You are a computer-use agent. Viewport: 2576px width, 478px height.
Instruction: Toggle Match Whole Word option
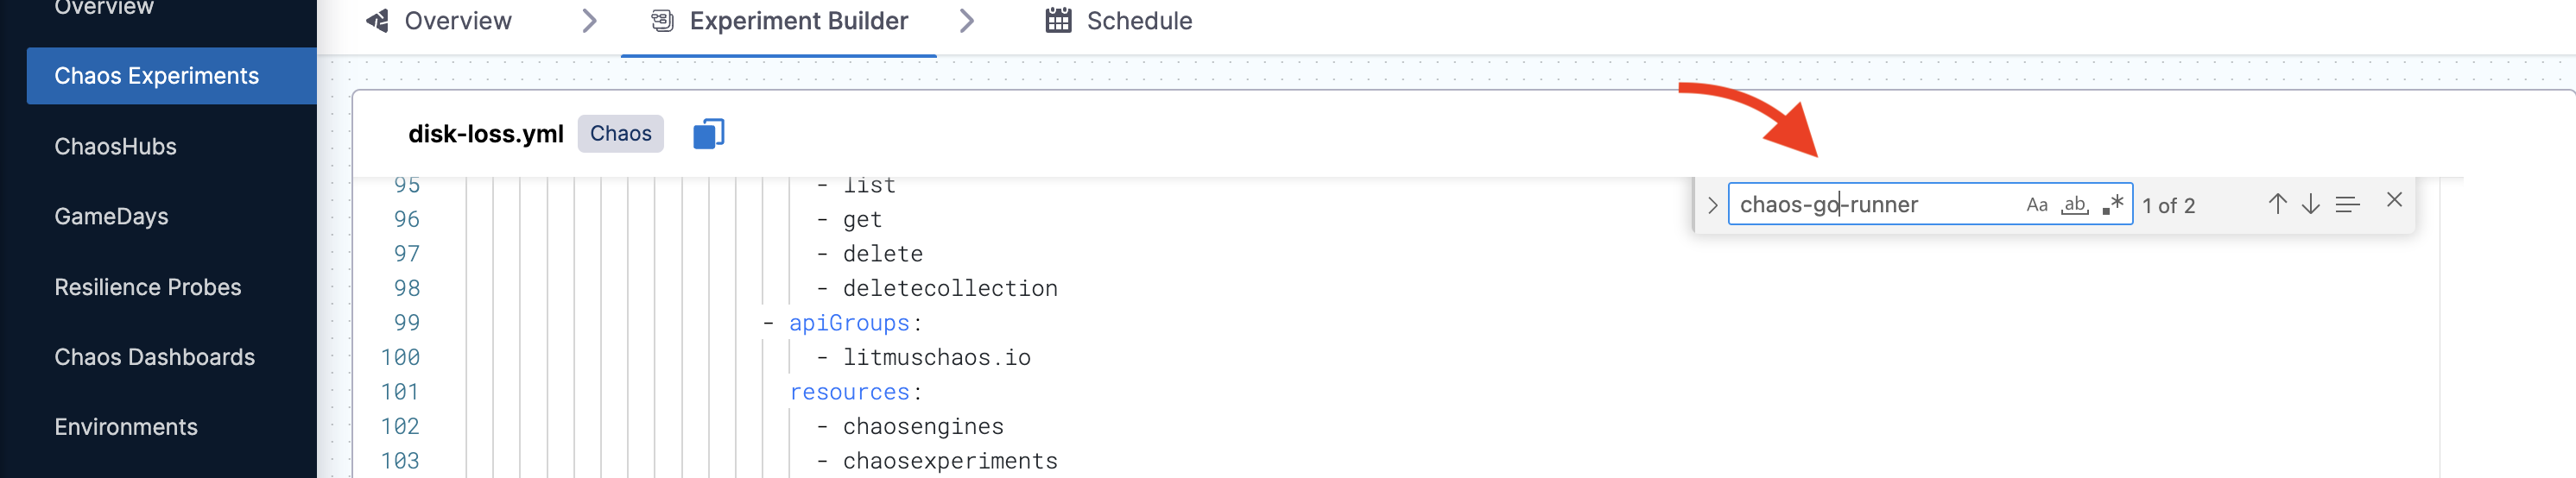[2075, 205]
